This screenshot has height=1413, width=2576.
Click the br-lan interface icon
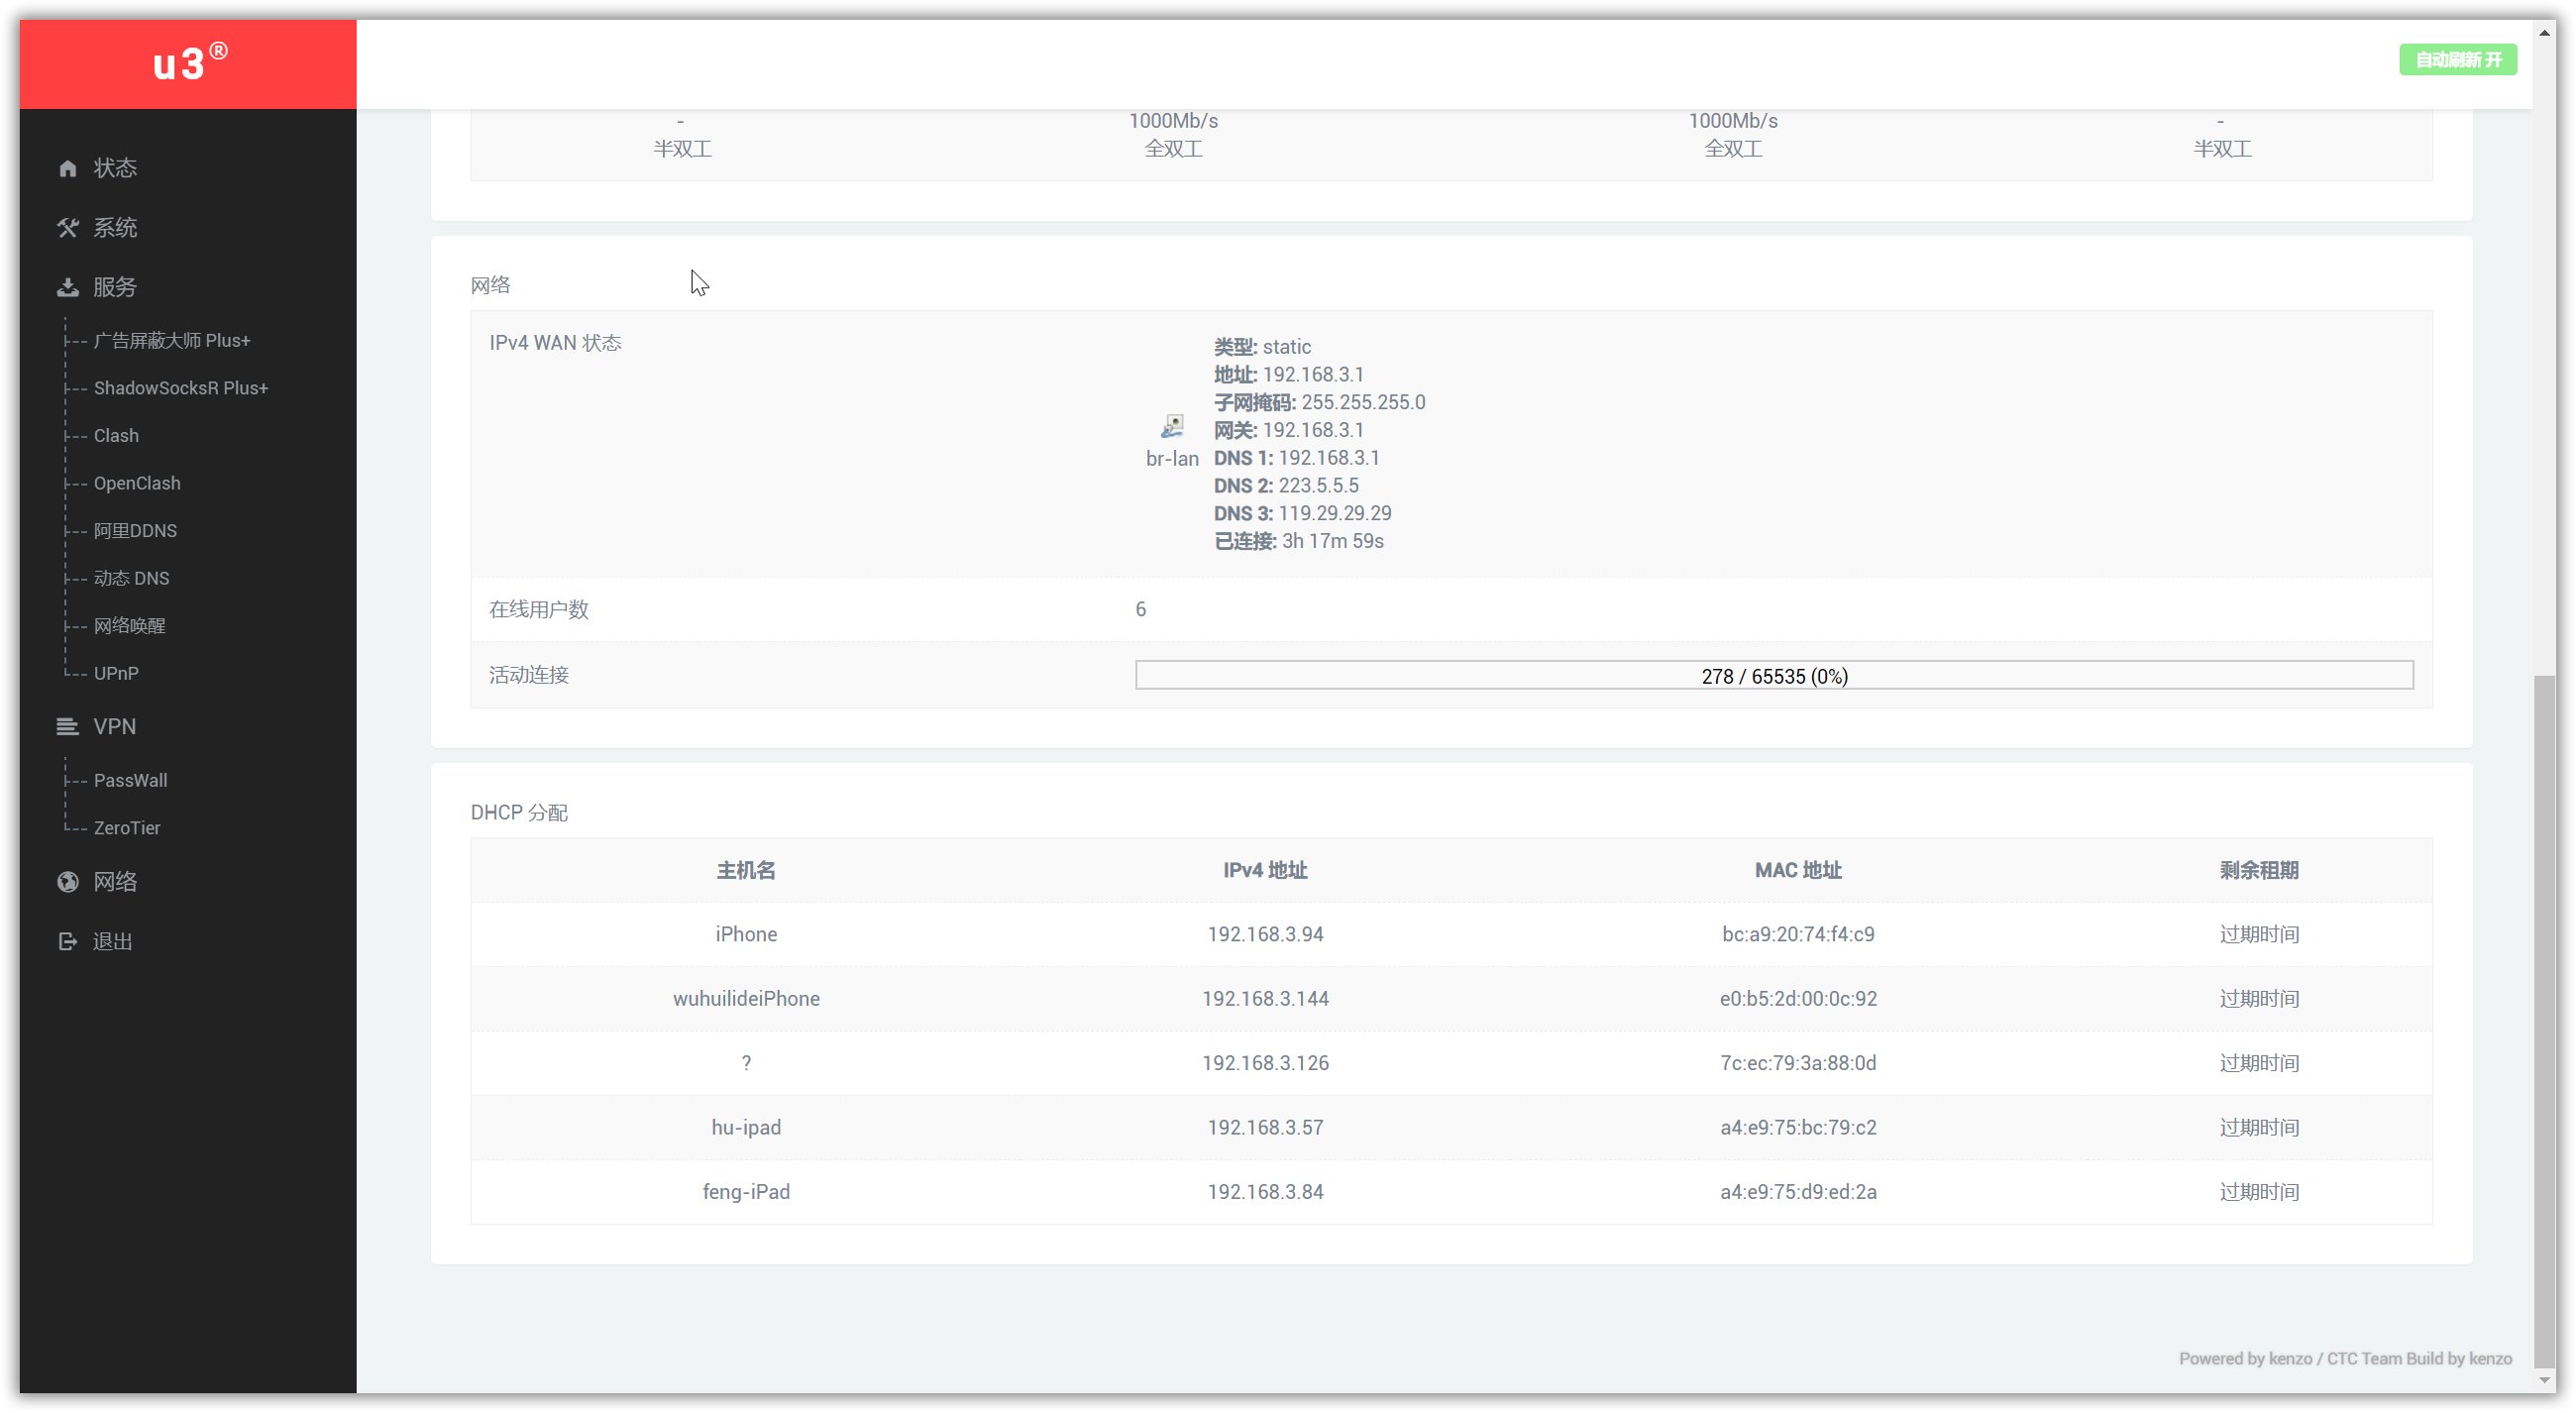pos(1171,427)
